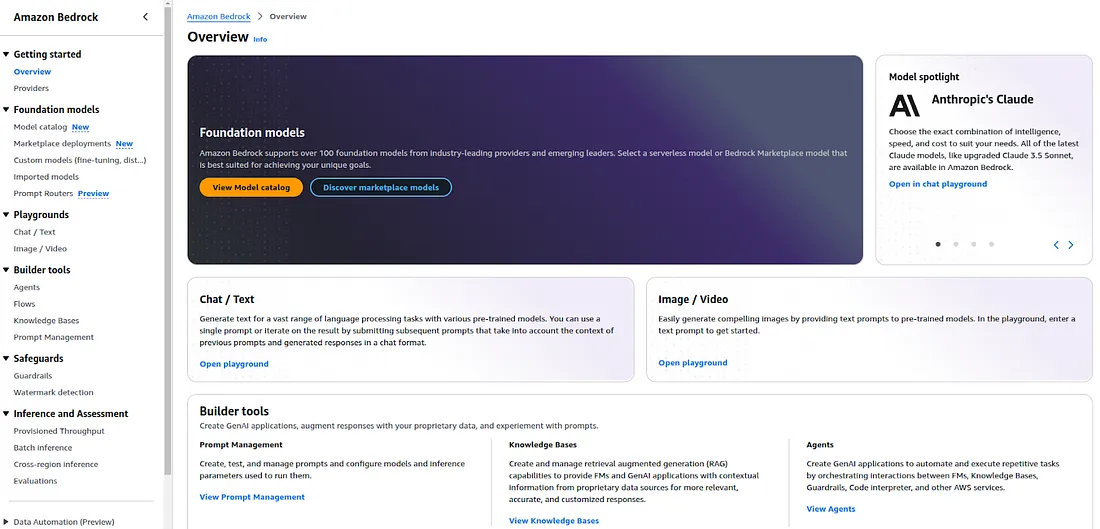This screenshot has width=1100, height=529.
Task: Open Providers in the sidebar
Action: point(31,88)
